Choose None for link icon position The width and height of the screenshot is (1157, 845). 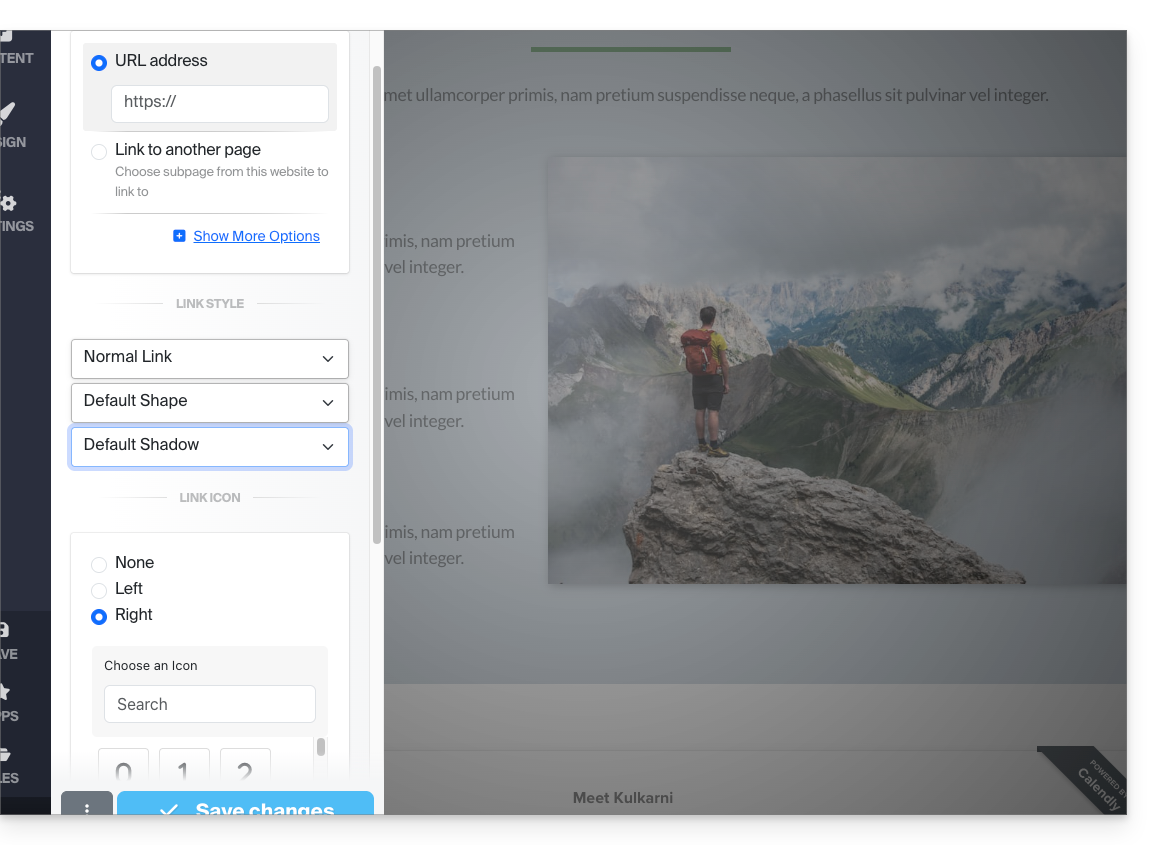tap(99, 564)
